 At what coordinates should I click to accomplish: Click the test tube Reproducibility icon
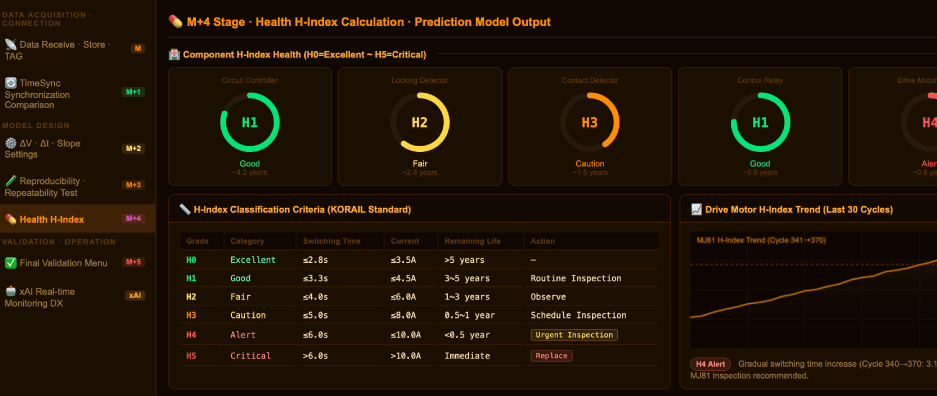pyautogui.click(x=11, y=181)
